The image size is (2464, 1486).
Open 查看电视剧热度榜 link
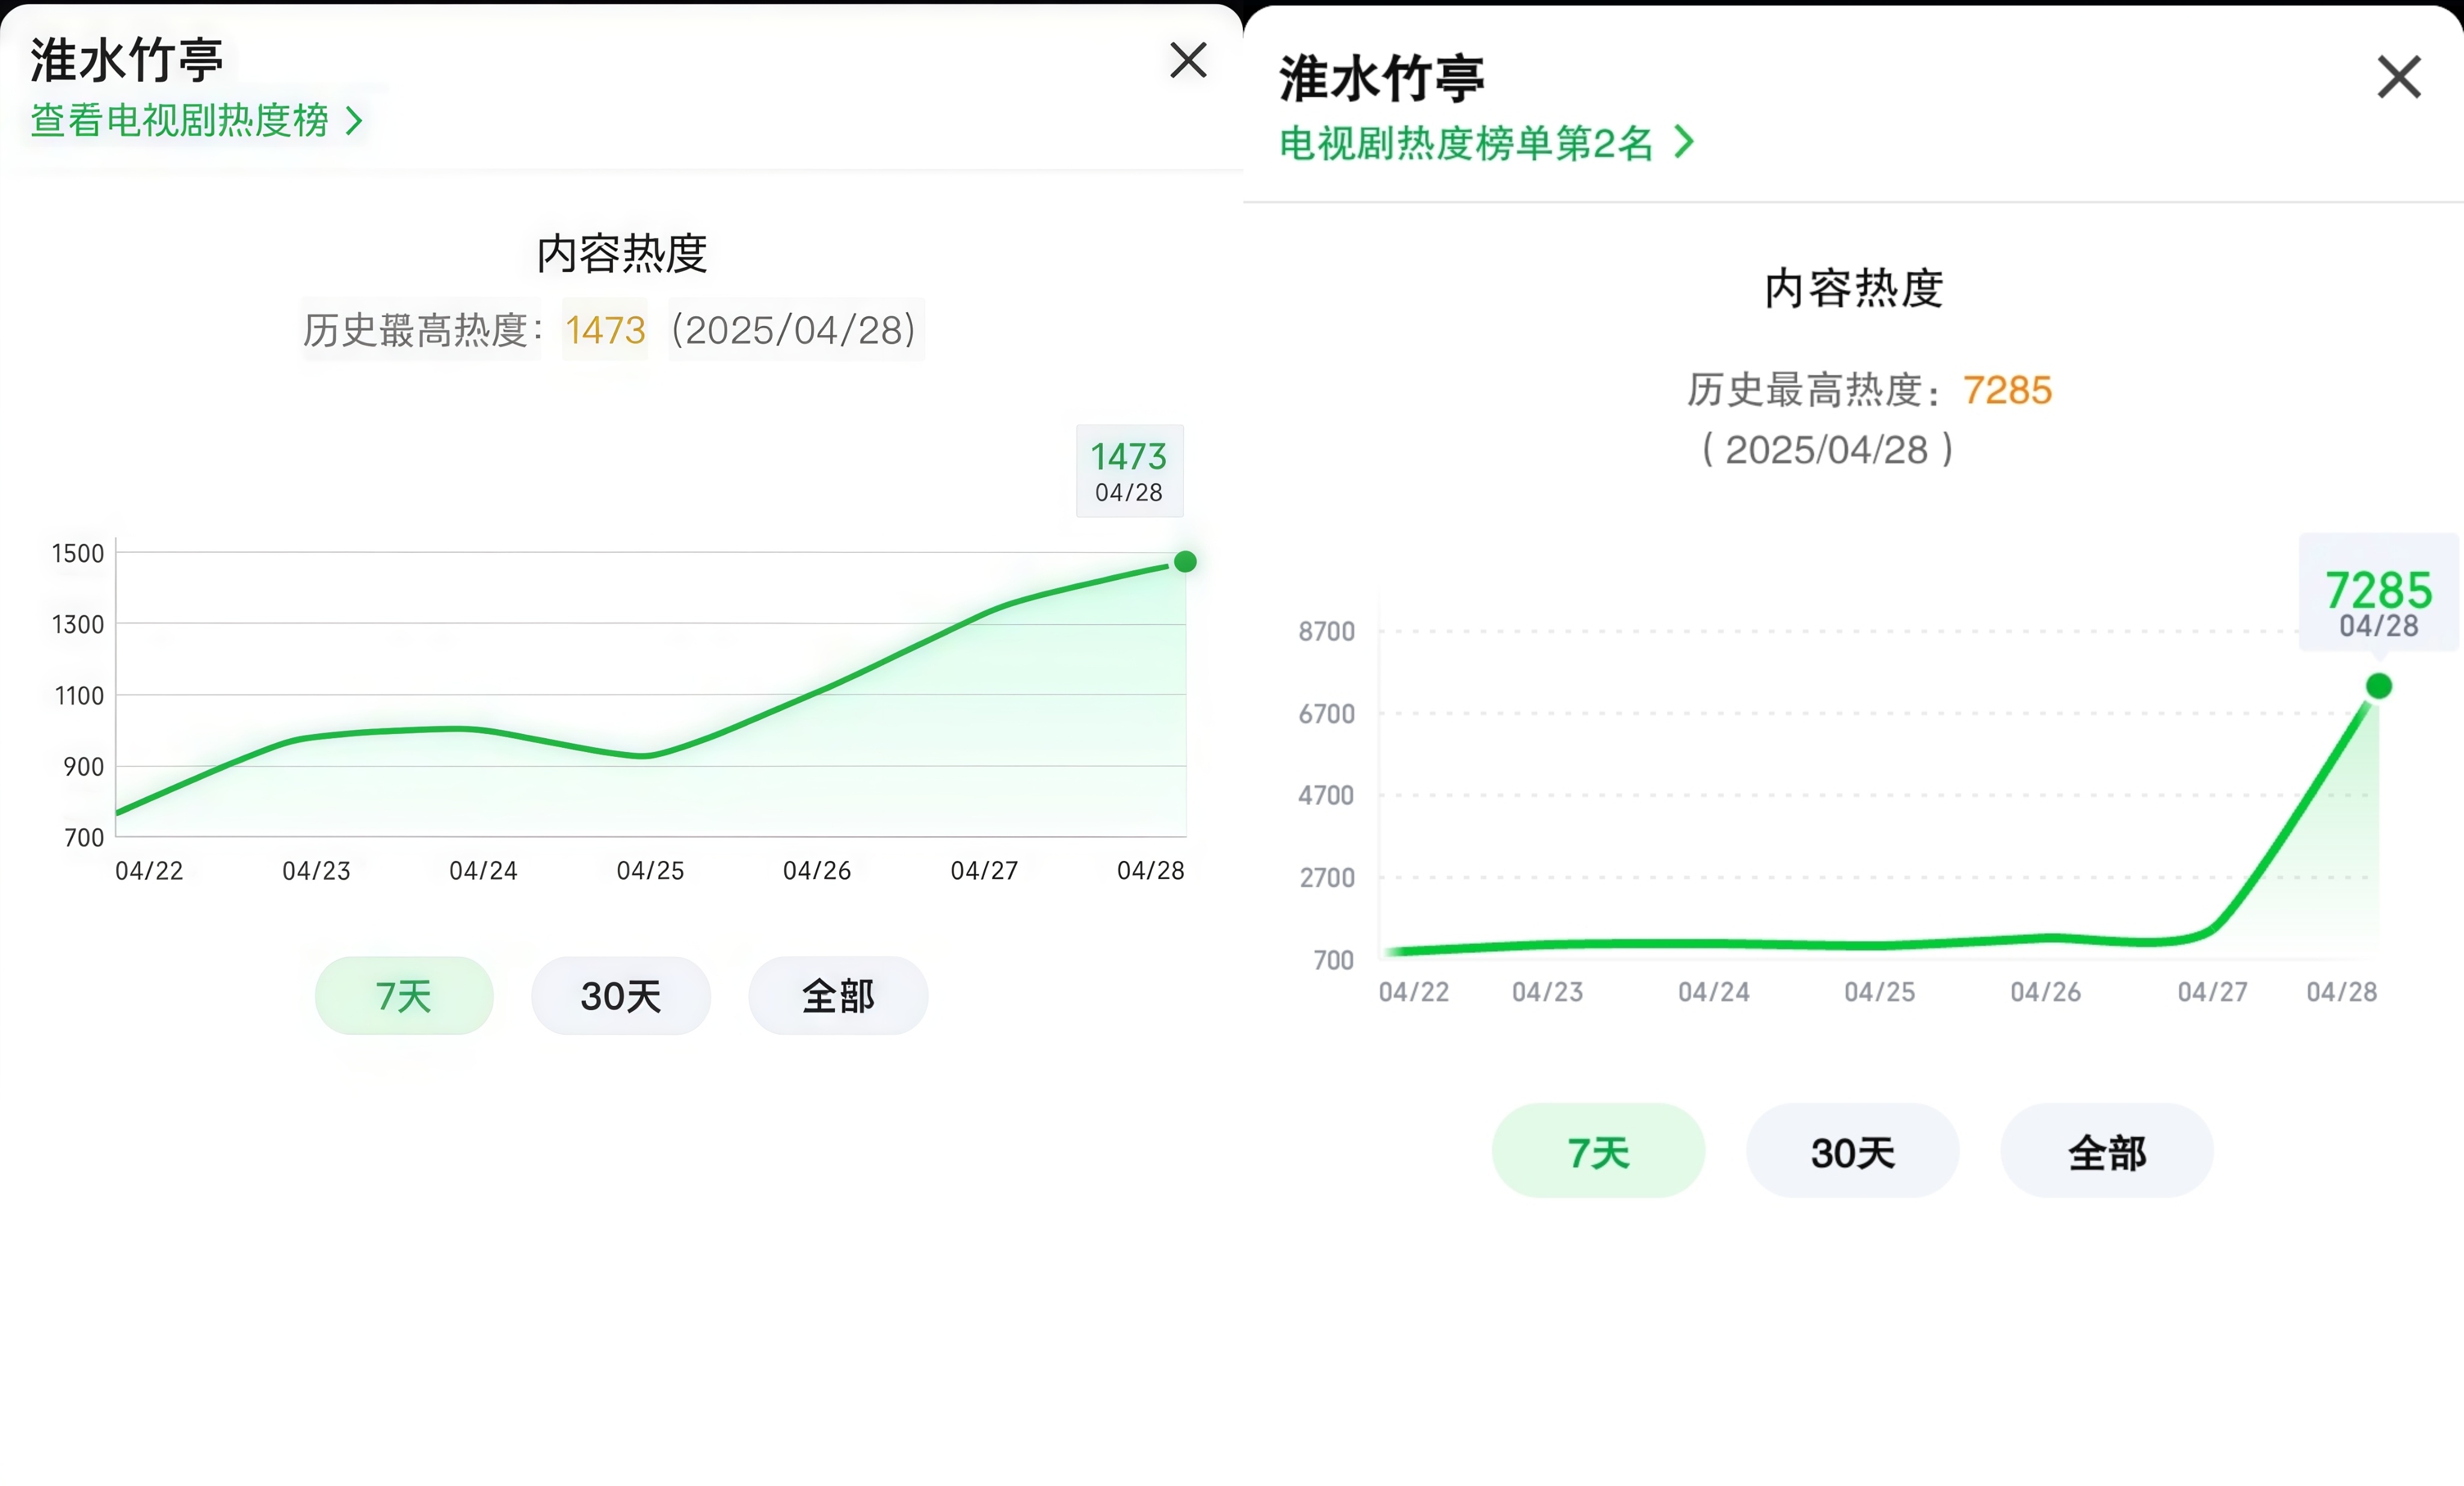180,121
